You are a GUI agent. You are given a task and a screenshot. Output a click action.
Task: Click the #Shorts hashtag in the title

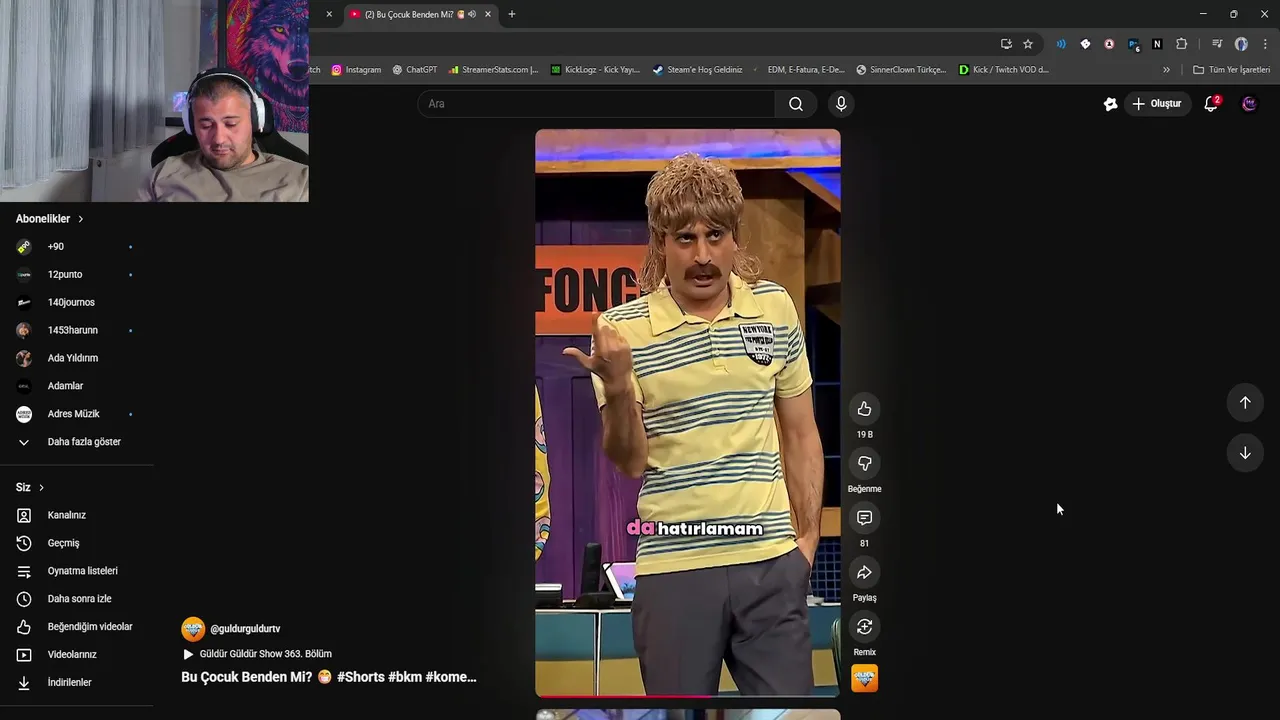click(x=360, y=677)
